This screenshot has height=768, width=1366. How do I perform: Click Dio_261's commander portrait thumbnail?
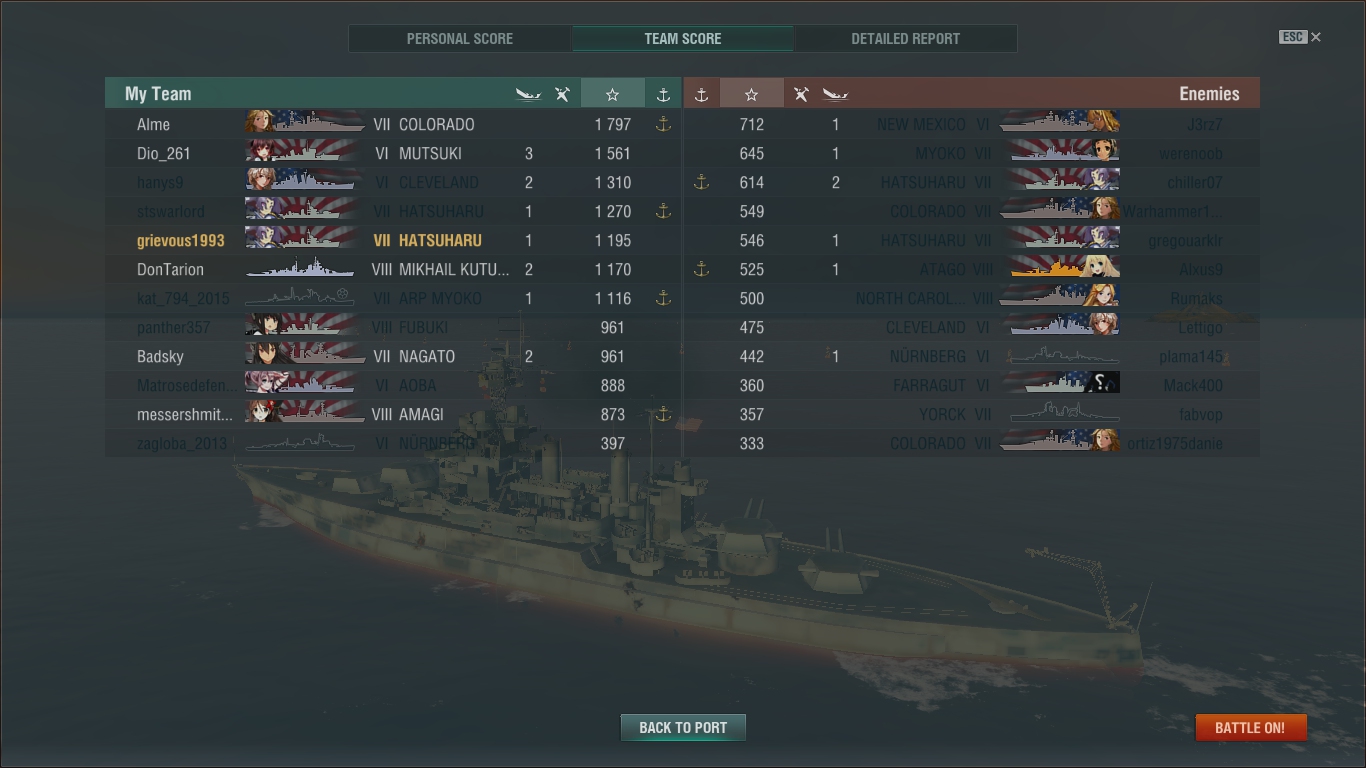point(261,153)
